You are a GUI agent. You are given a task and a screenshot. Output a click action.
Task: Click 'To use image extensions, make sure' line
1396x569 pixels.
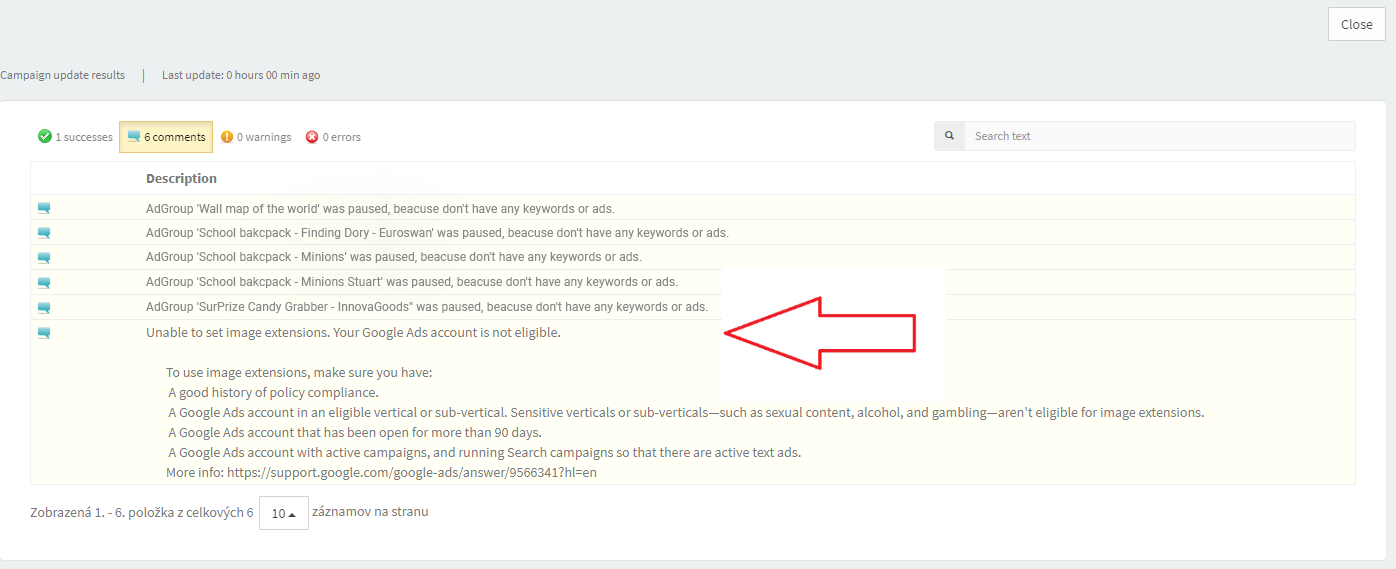coord(299,372)
